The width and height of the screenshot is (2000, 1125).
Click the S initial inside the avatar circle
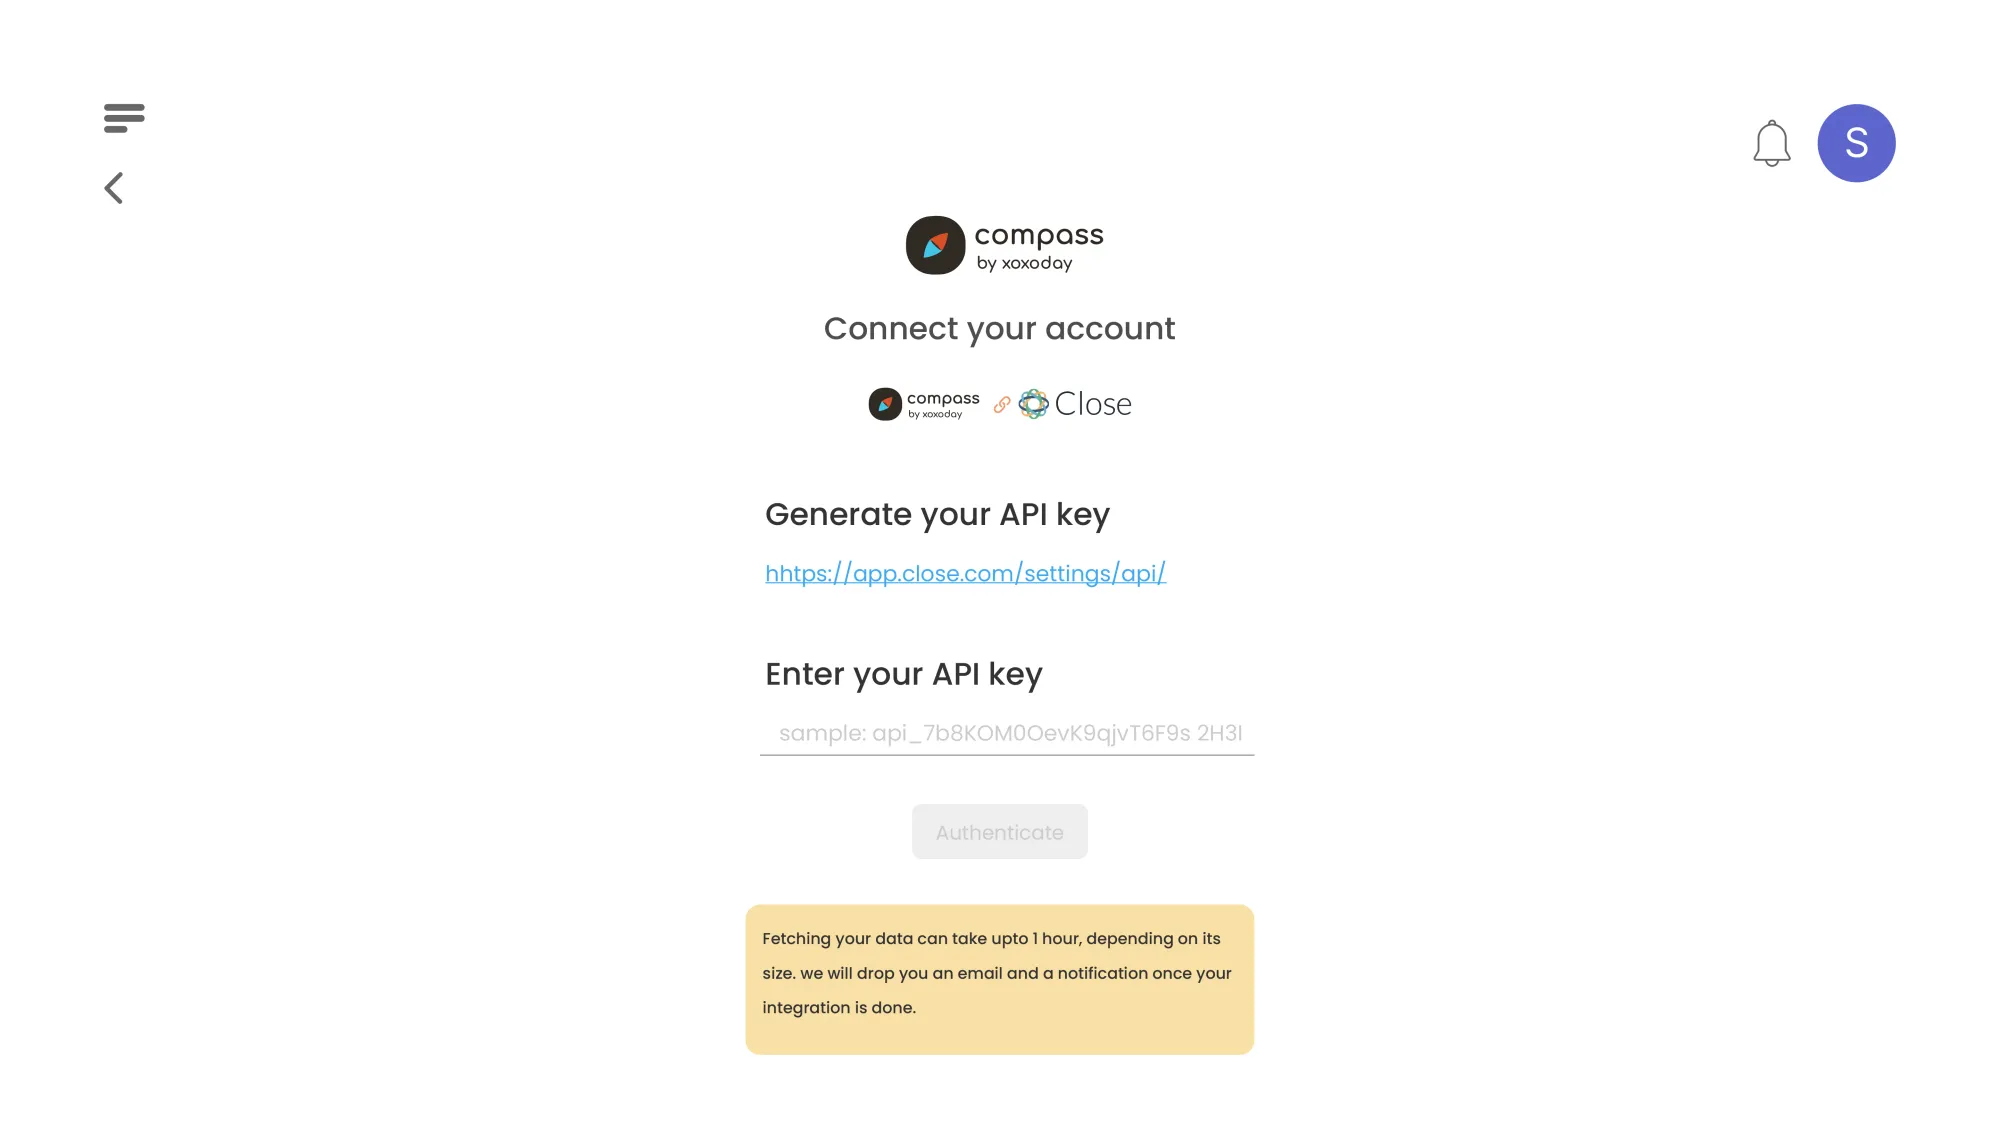click(1856, 143)
